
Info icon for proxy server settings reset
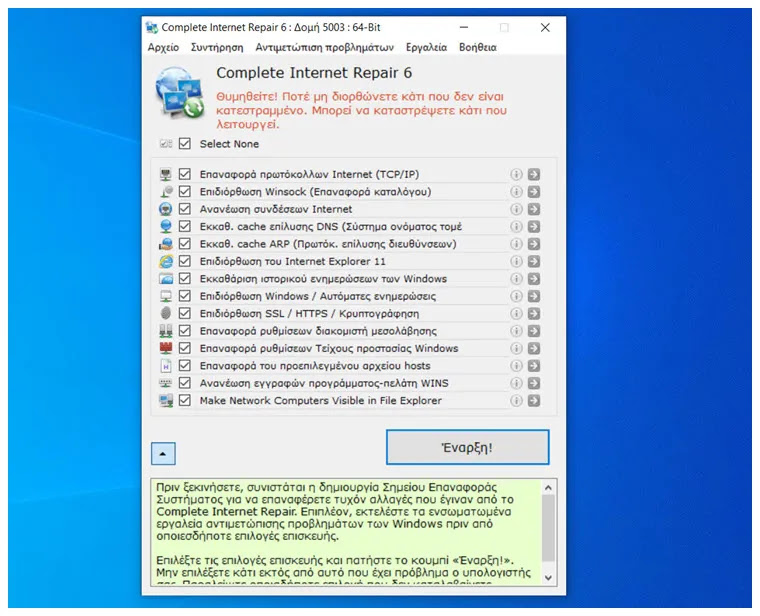(x=516, y=331)
